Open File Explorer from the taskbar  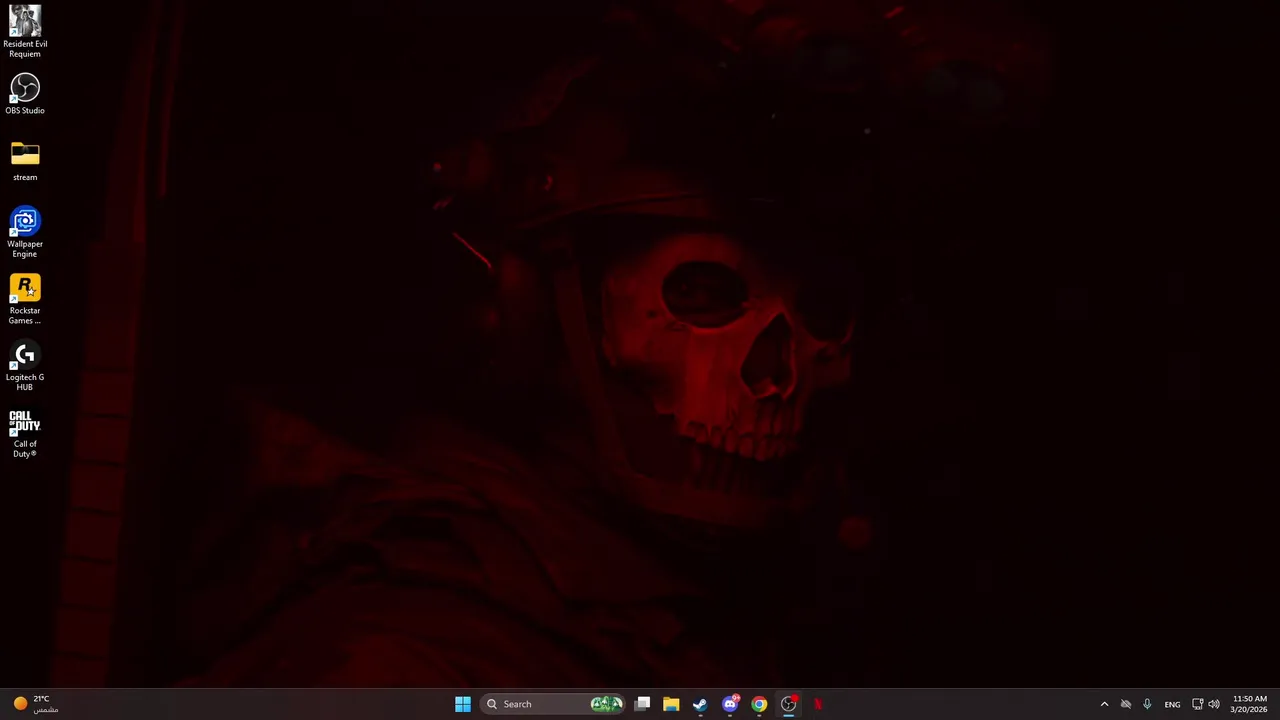click(671, 704)
